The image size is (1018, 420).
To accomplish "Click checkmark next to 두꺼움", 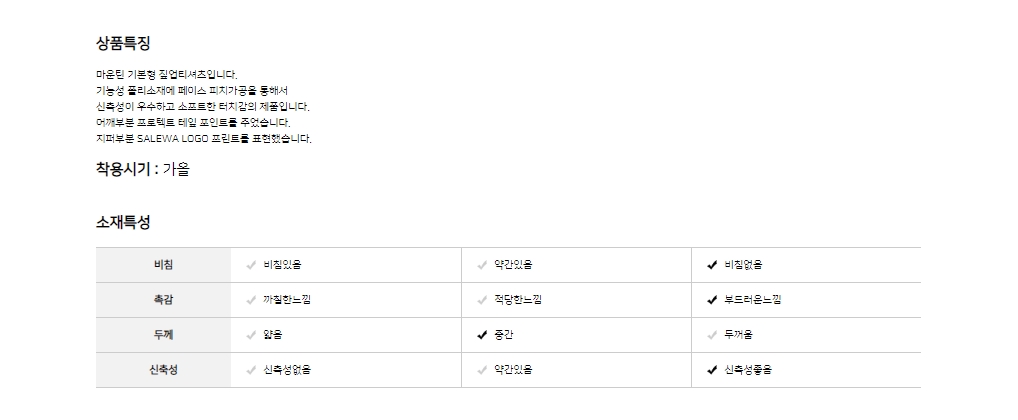I will tap(712, 335).
